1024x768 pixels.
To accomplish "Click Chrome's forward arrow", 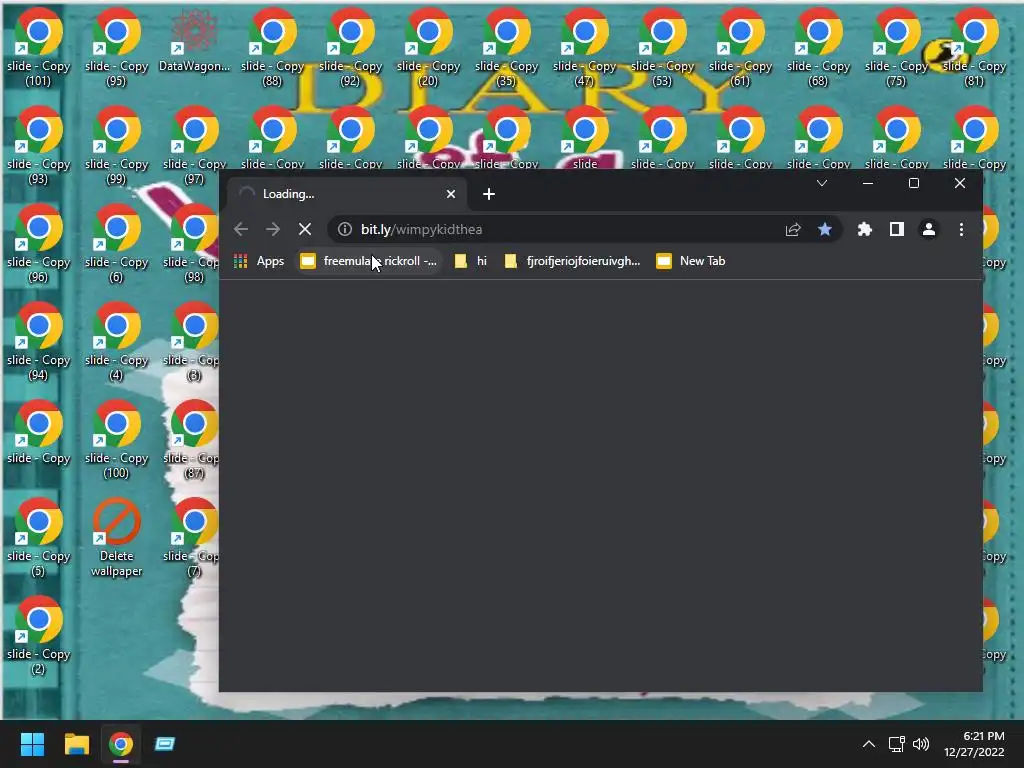I will click(x=273, y=229).
